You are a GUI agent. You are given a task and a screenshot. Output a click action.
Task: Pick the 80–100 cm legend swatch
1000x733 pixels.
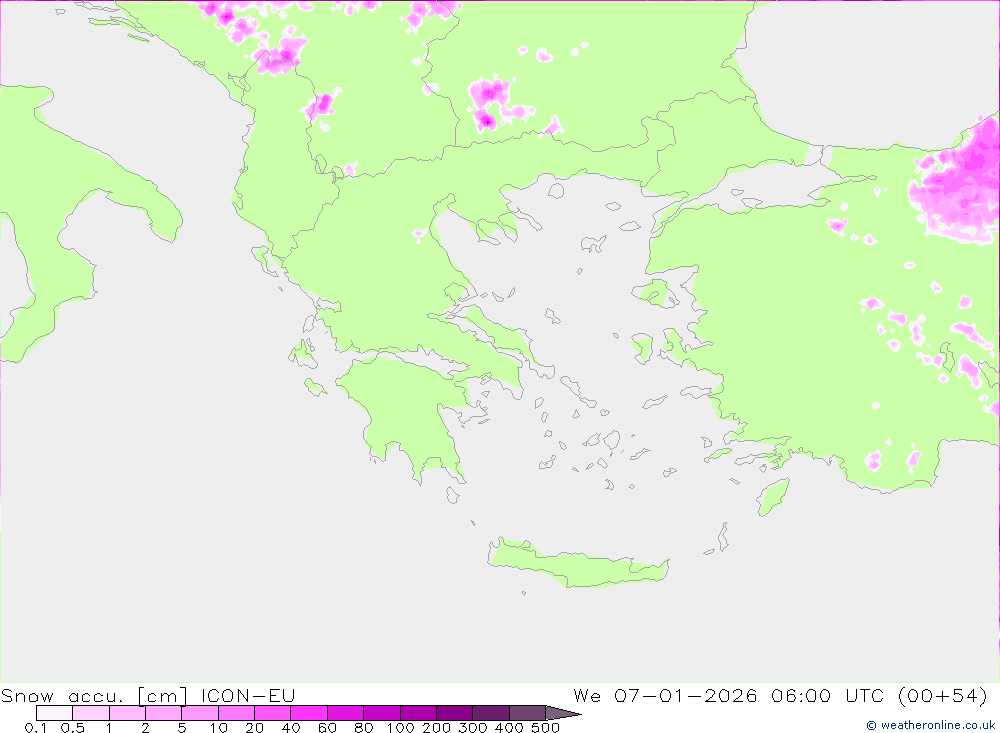click(x=381, y=713)
